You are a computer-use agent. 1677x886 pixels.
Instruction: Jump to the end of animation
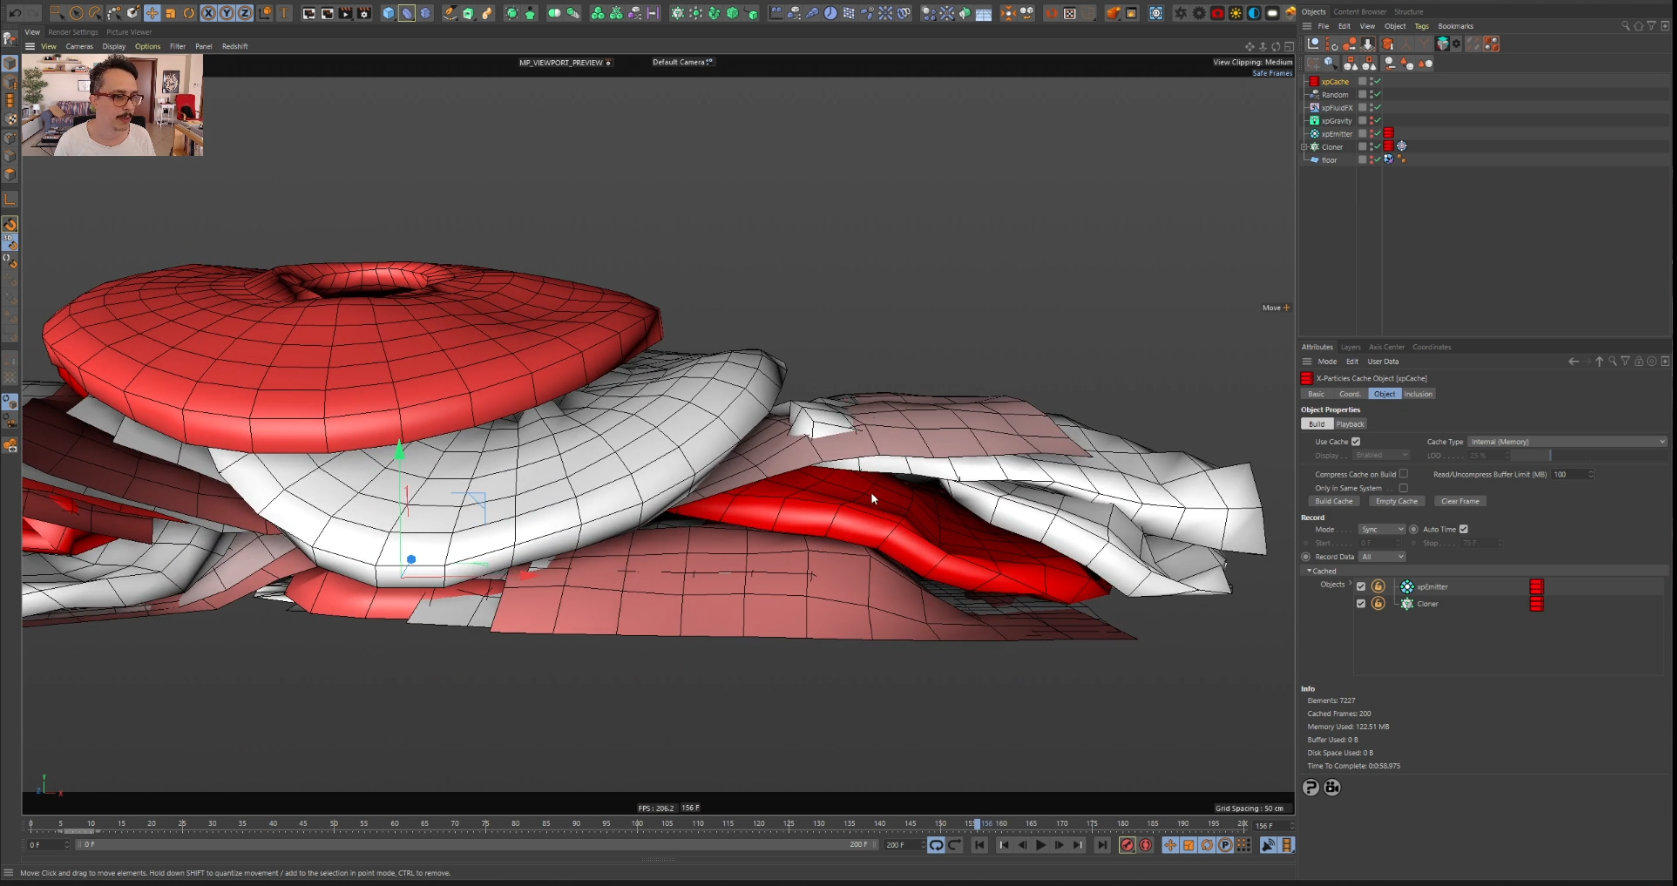pyautogui.click(x=1101, y=845)
